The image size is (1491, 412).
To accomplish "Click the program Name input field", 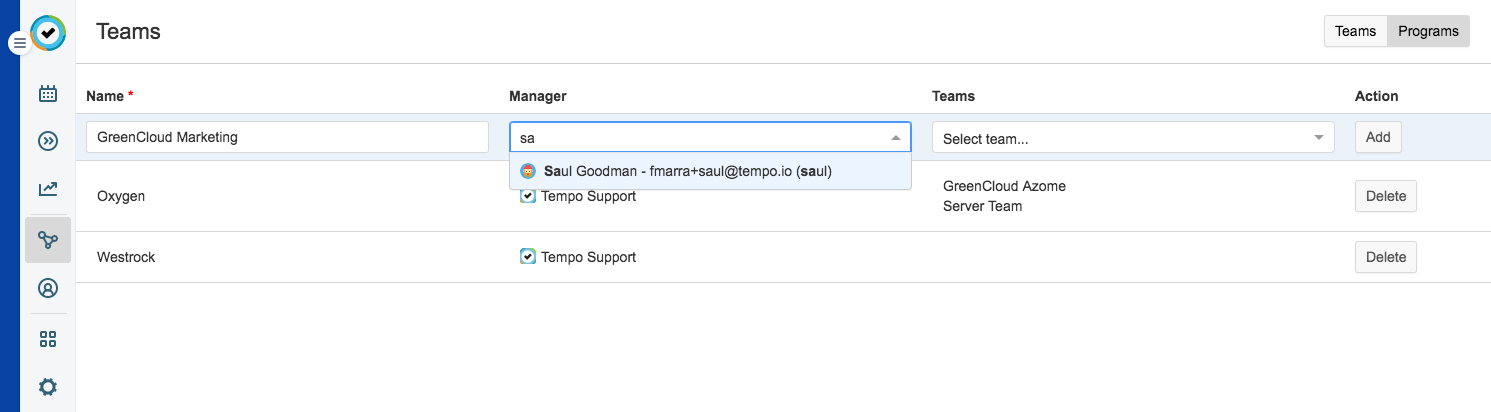I will (x=287, y=137).
